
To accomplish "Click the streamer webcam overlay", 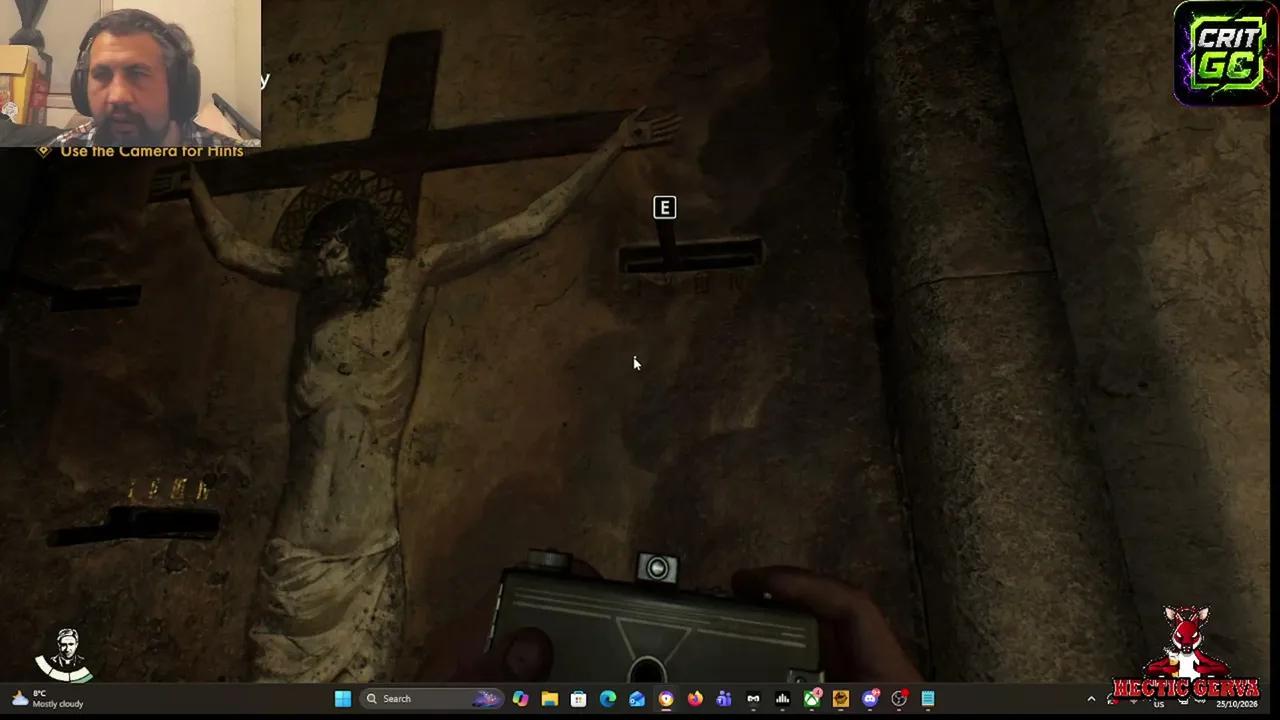I will click(x=130, y=73).
